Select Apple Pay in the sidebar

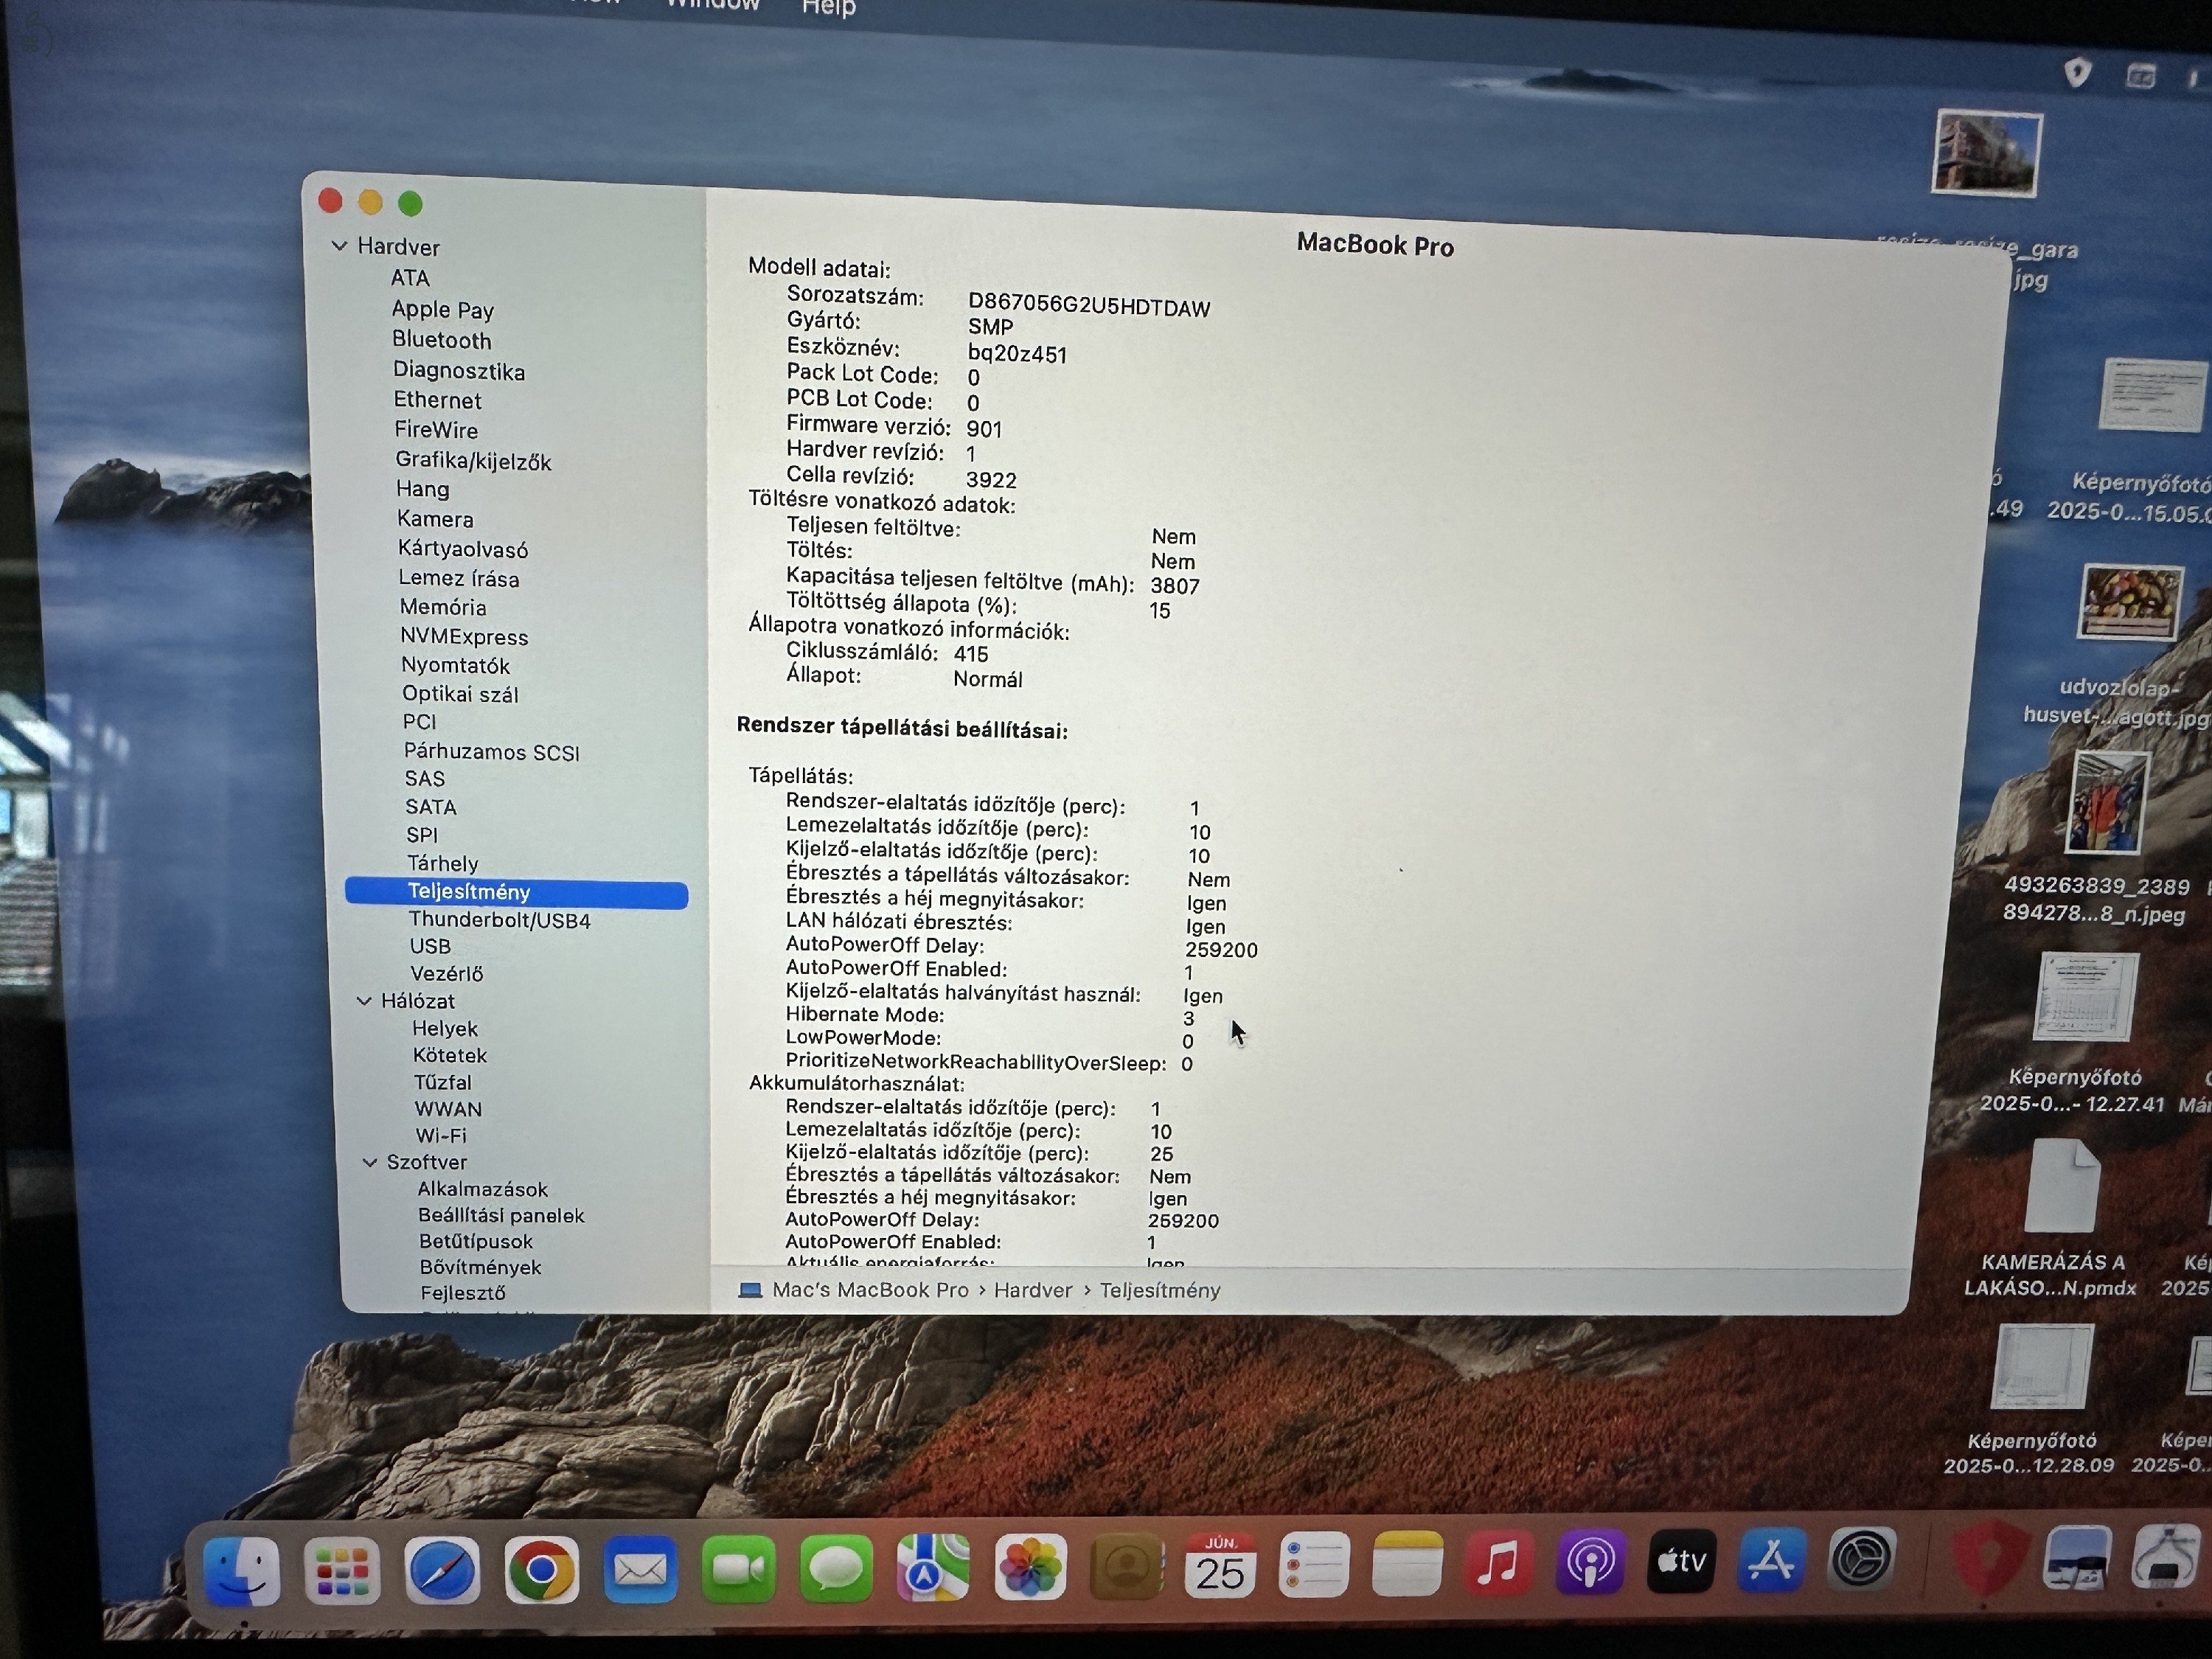point(443,310)
